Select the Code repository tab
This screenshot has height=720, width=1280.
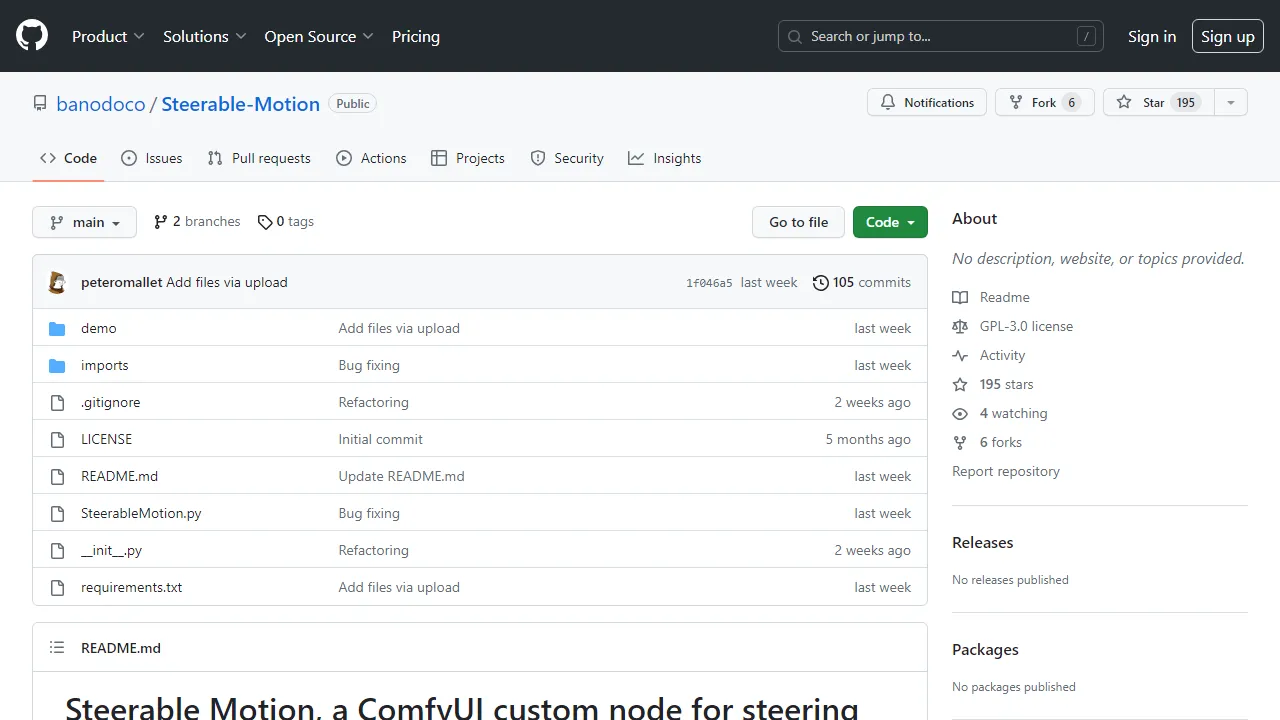tap(68, 158)
